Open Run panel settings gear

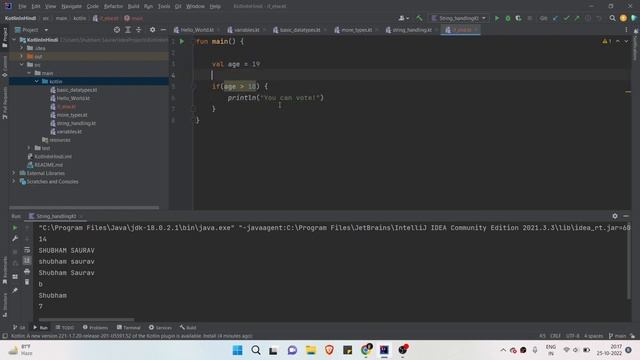615,216
